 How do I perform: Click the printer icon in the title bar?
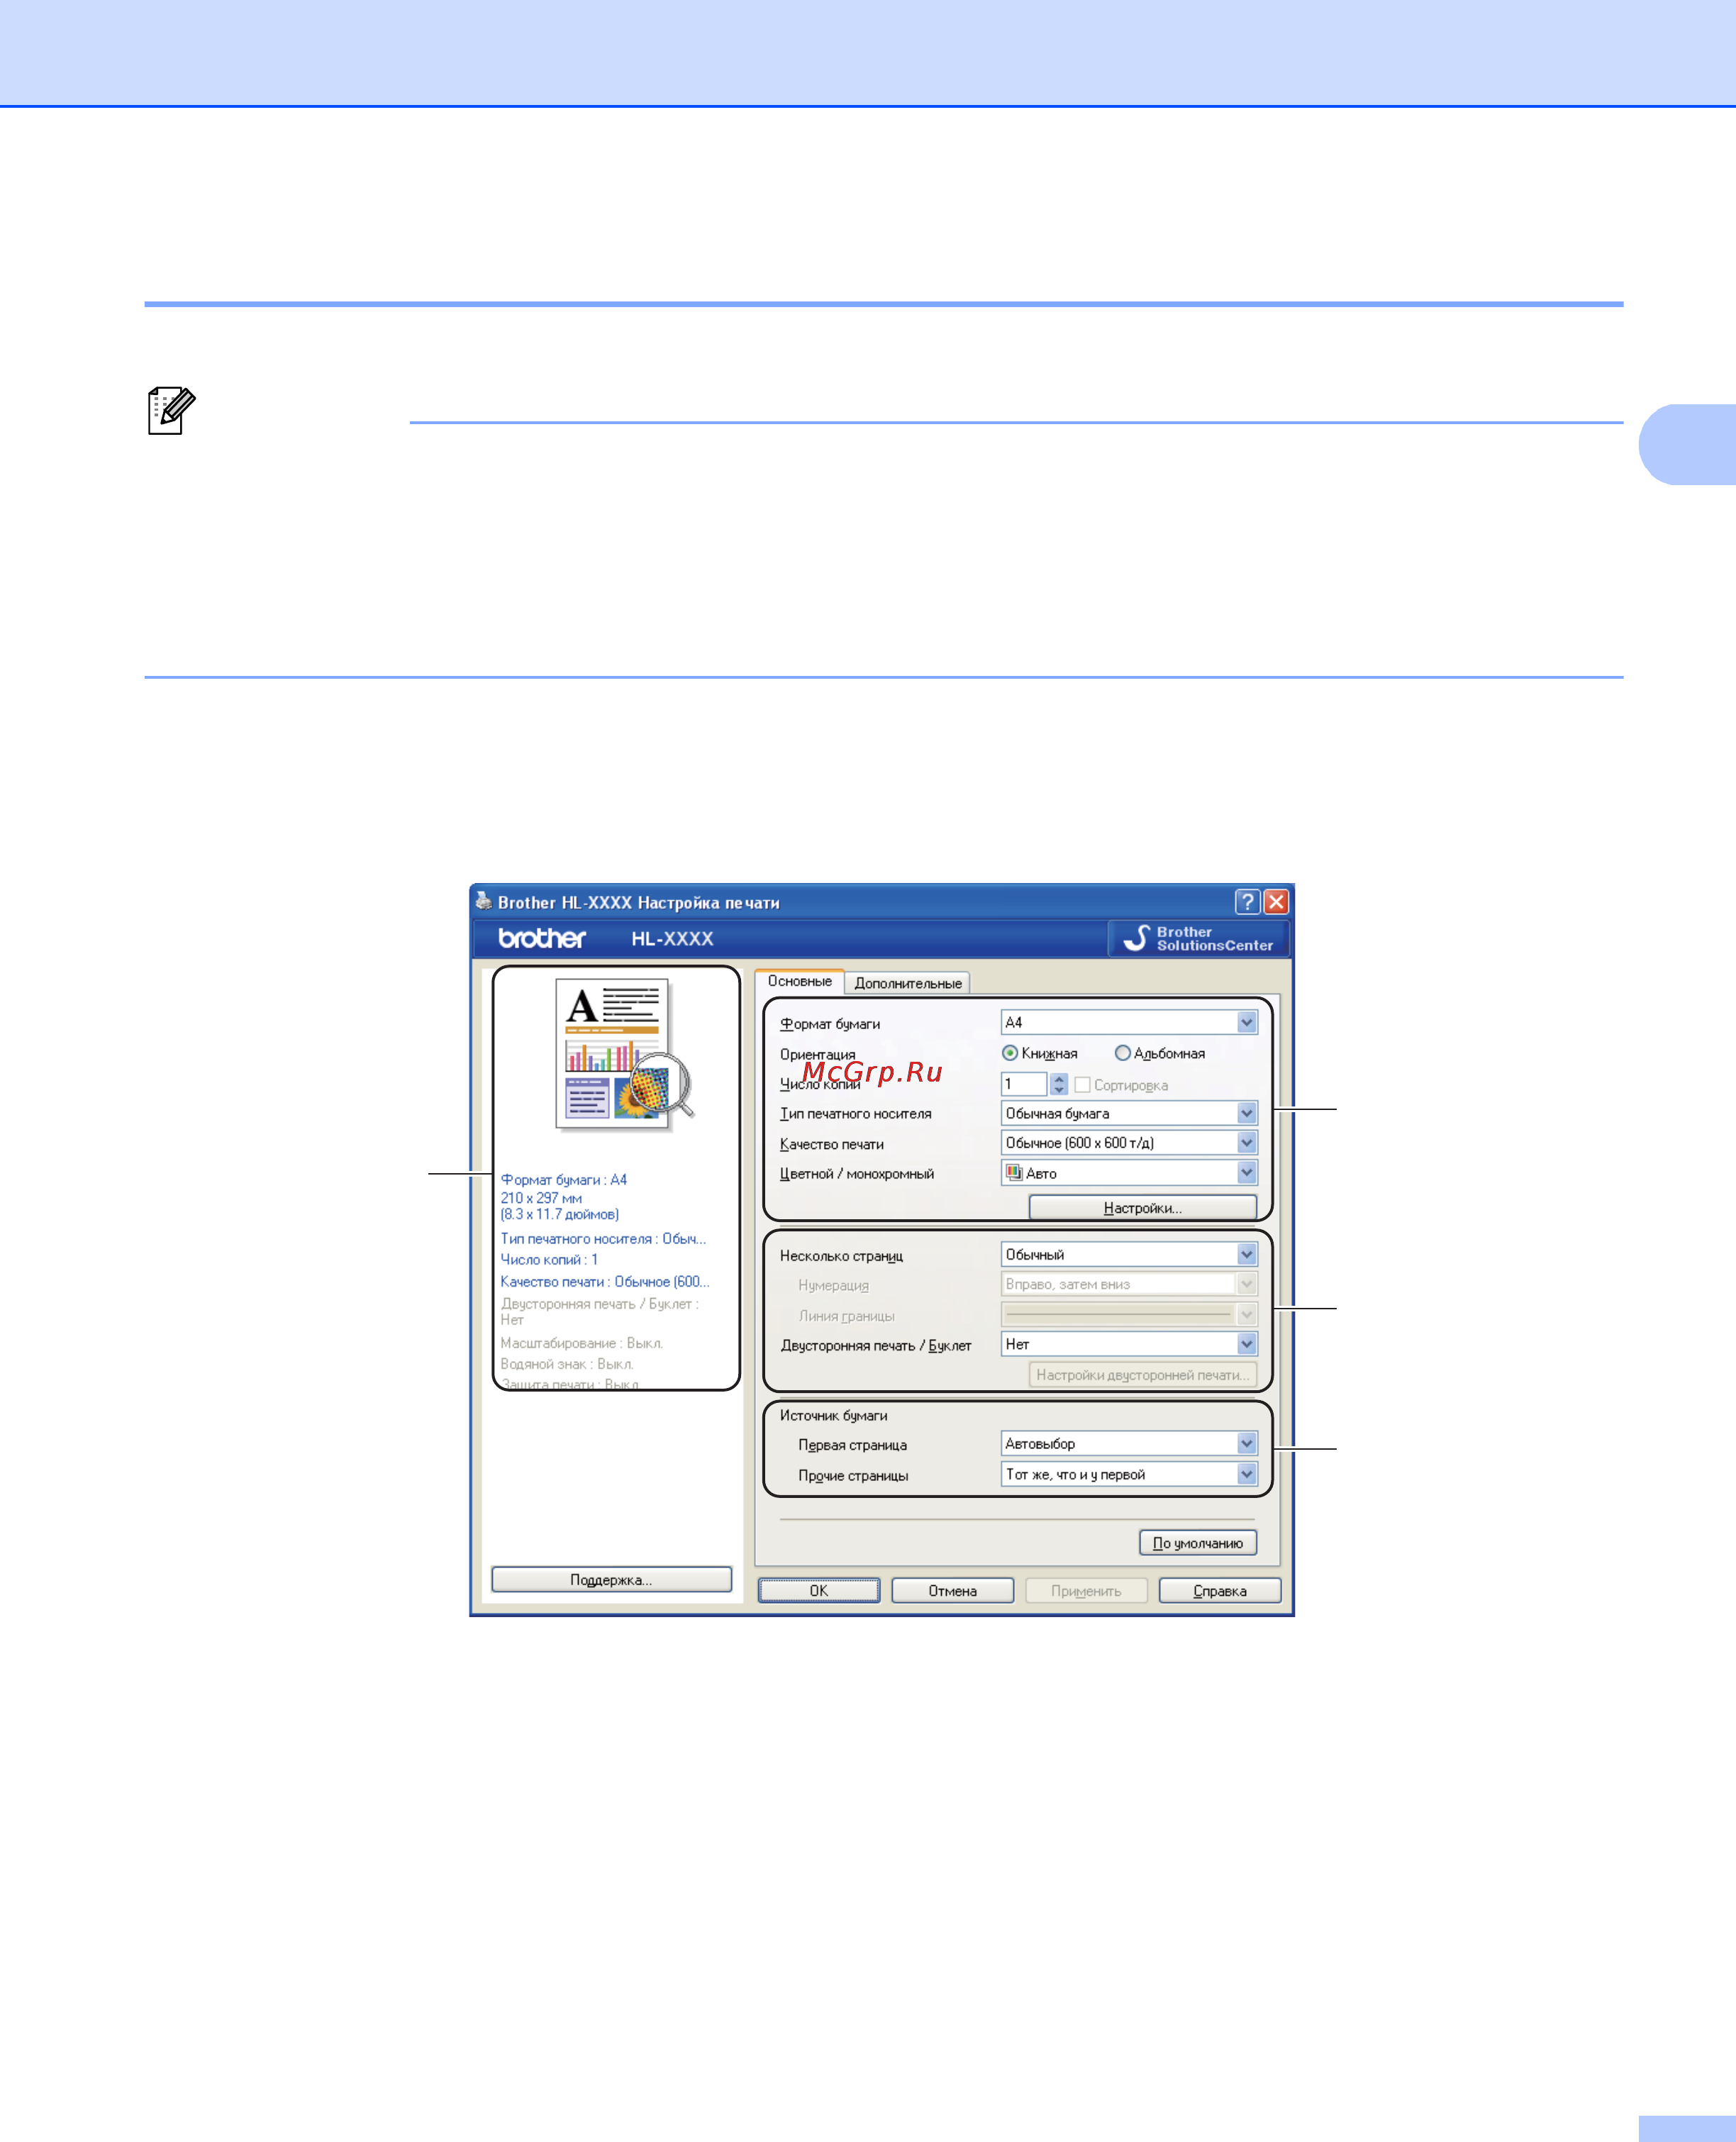click(484, 901)
